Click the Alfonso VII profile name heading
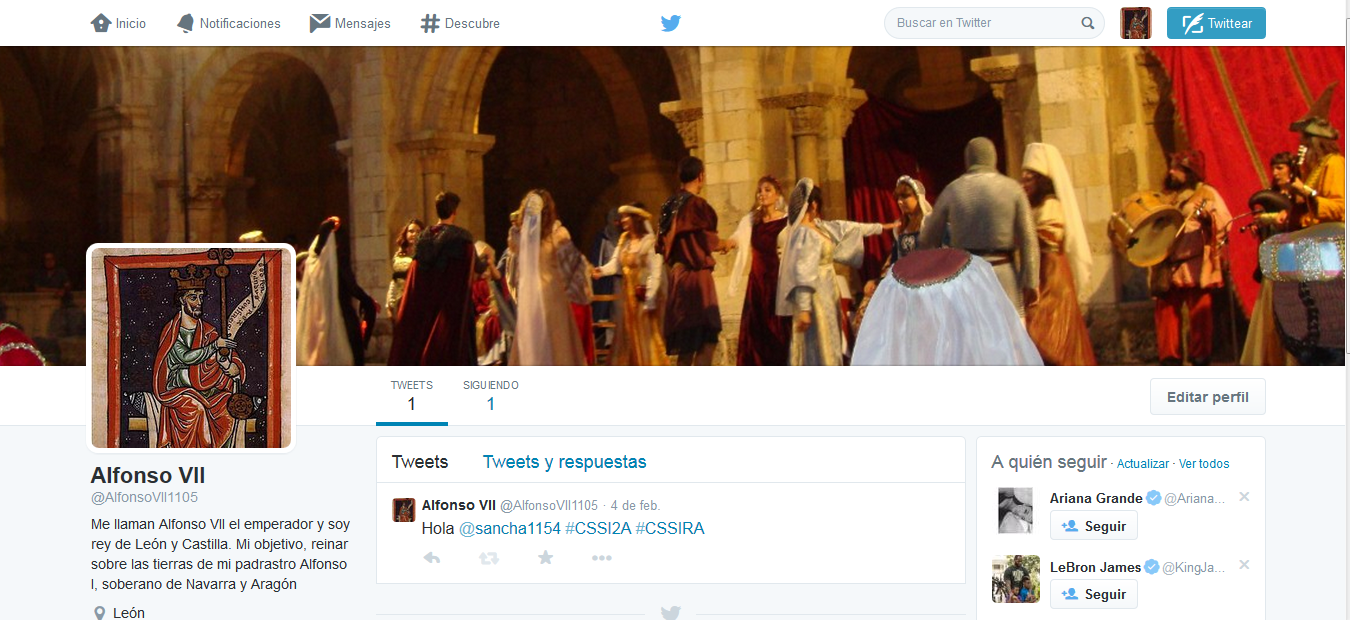Viewport: 1350px width, 620px height. pos(148,475)
